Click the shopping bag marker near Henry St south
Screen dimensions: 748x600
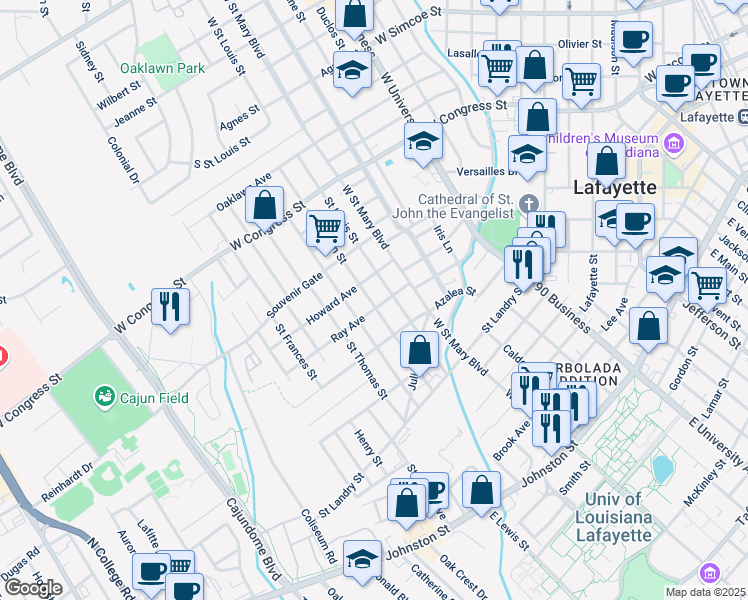[406, 505]
